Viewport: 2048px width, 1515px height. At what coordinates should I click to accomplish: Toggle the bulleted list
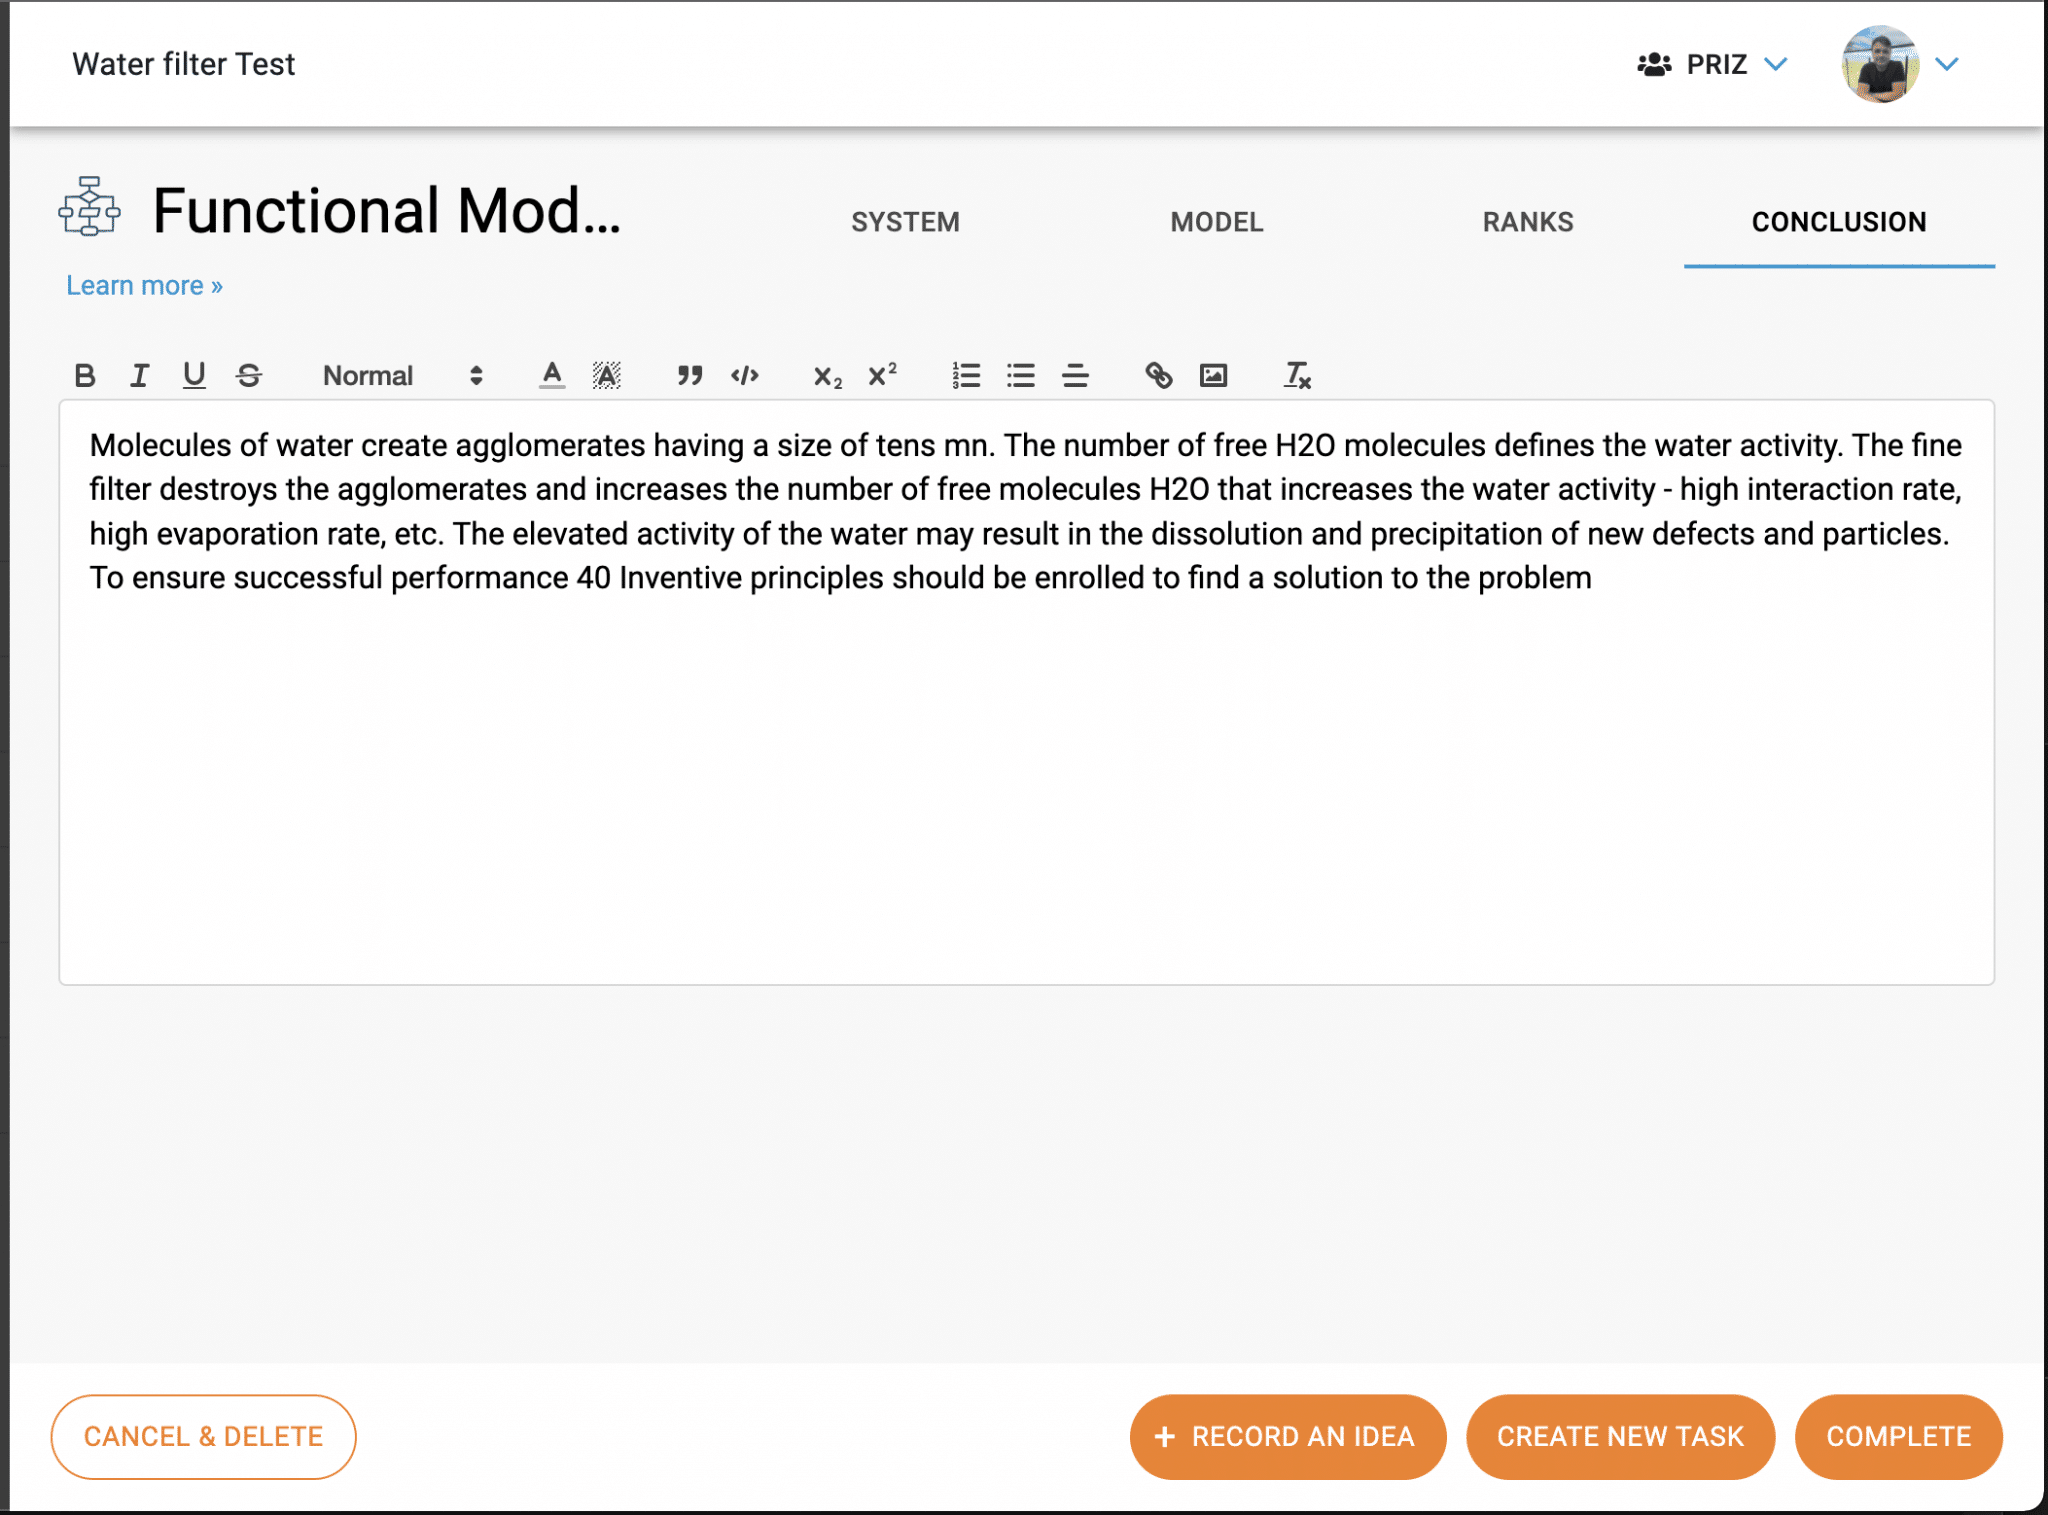1020,376
